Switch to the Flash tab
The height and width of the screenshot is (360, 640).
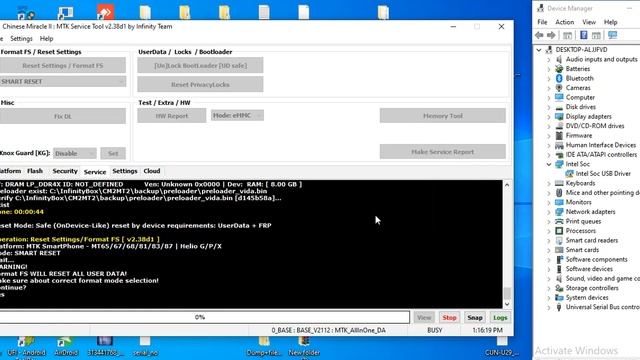(x=35, y=171)
